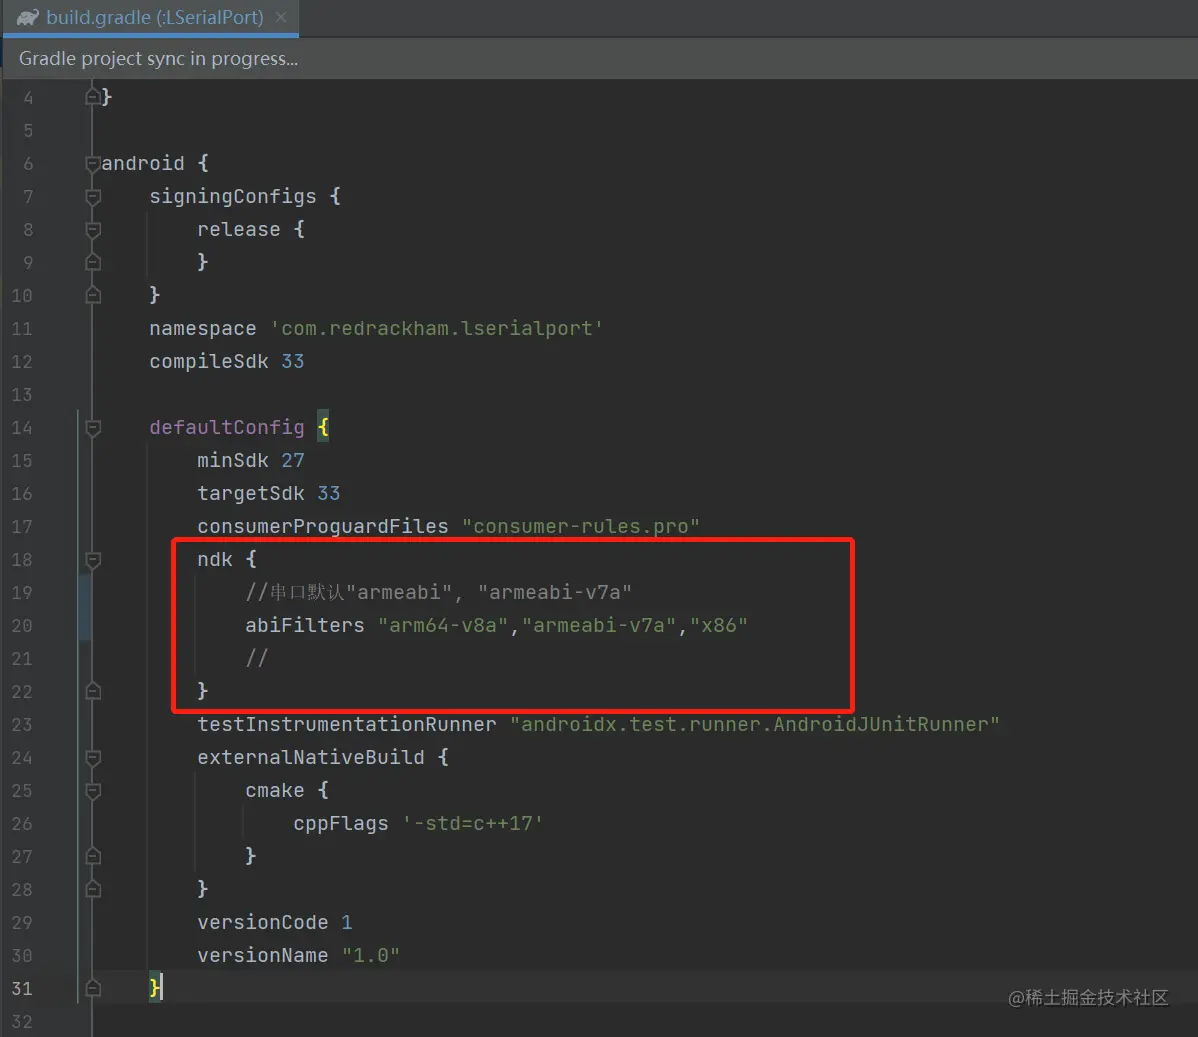Collapse the android block via gutter arrow
Screen dimensions: 1198x1037
tap(92, 163)
